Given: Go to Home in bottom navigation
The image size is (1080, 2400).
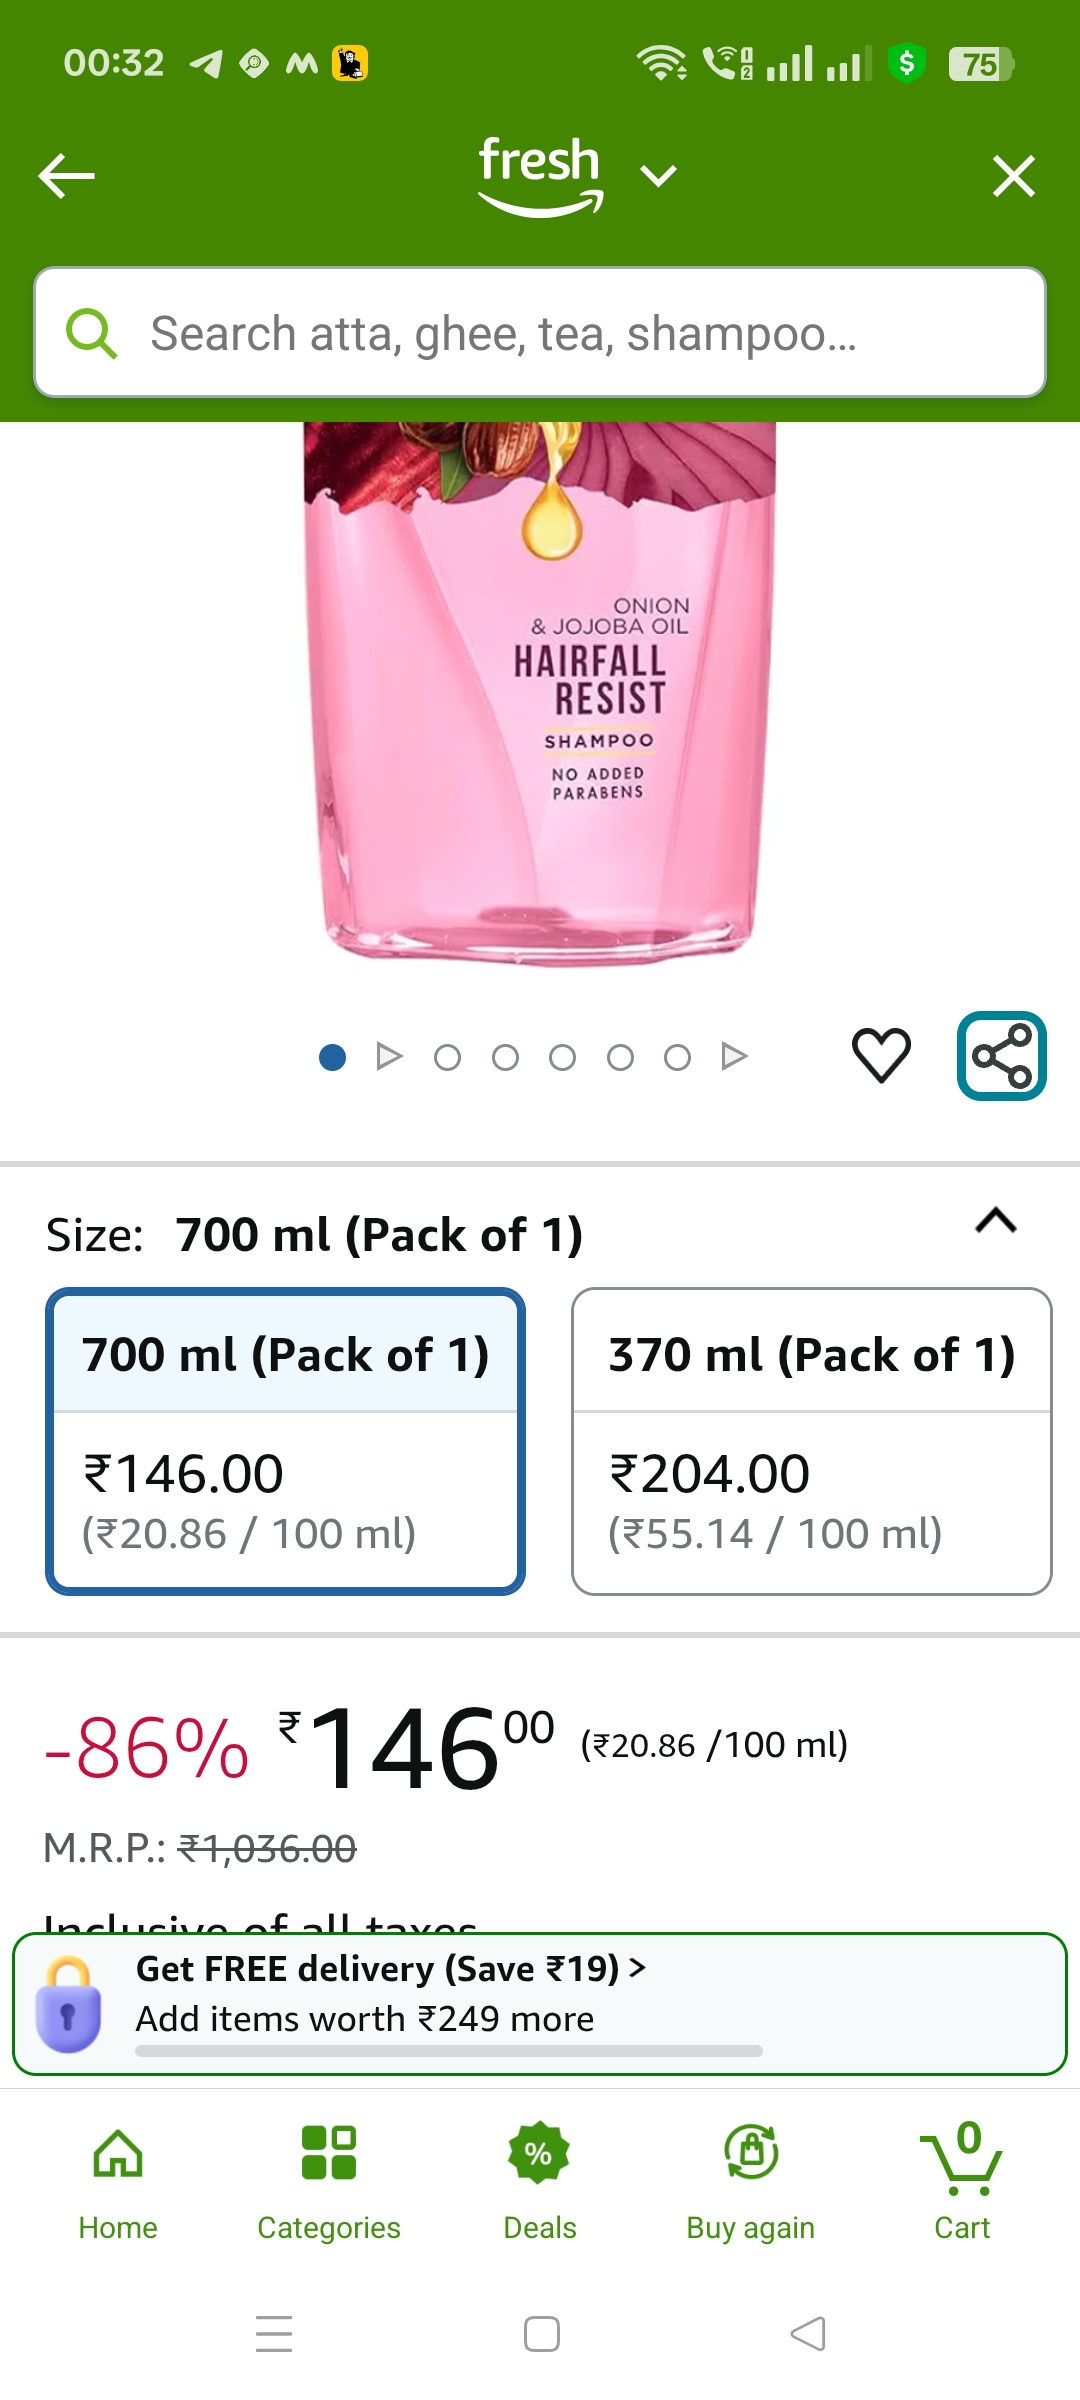Looking at the screenshot, I should (x=118, y=2178).
